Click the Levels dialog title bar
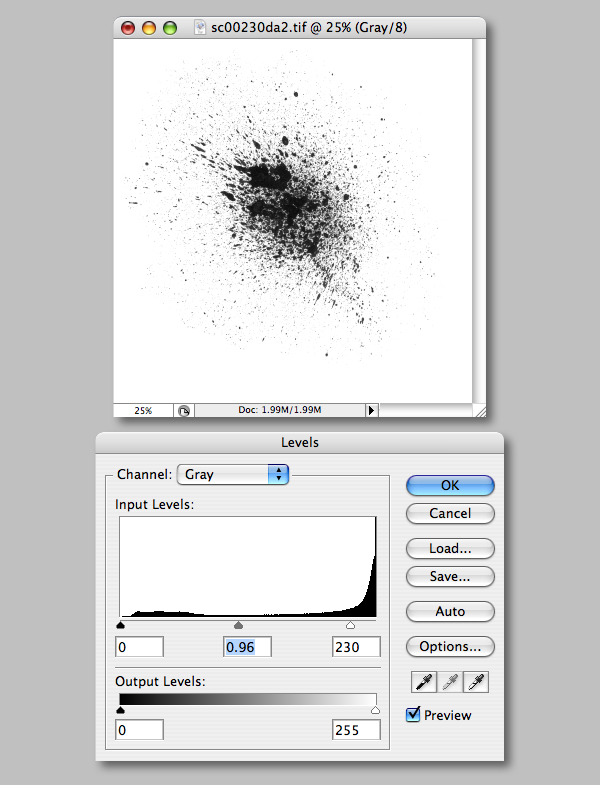The height and width of the screenshot is (785, 600). pyautogui.click(x=299, y=443)
